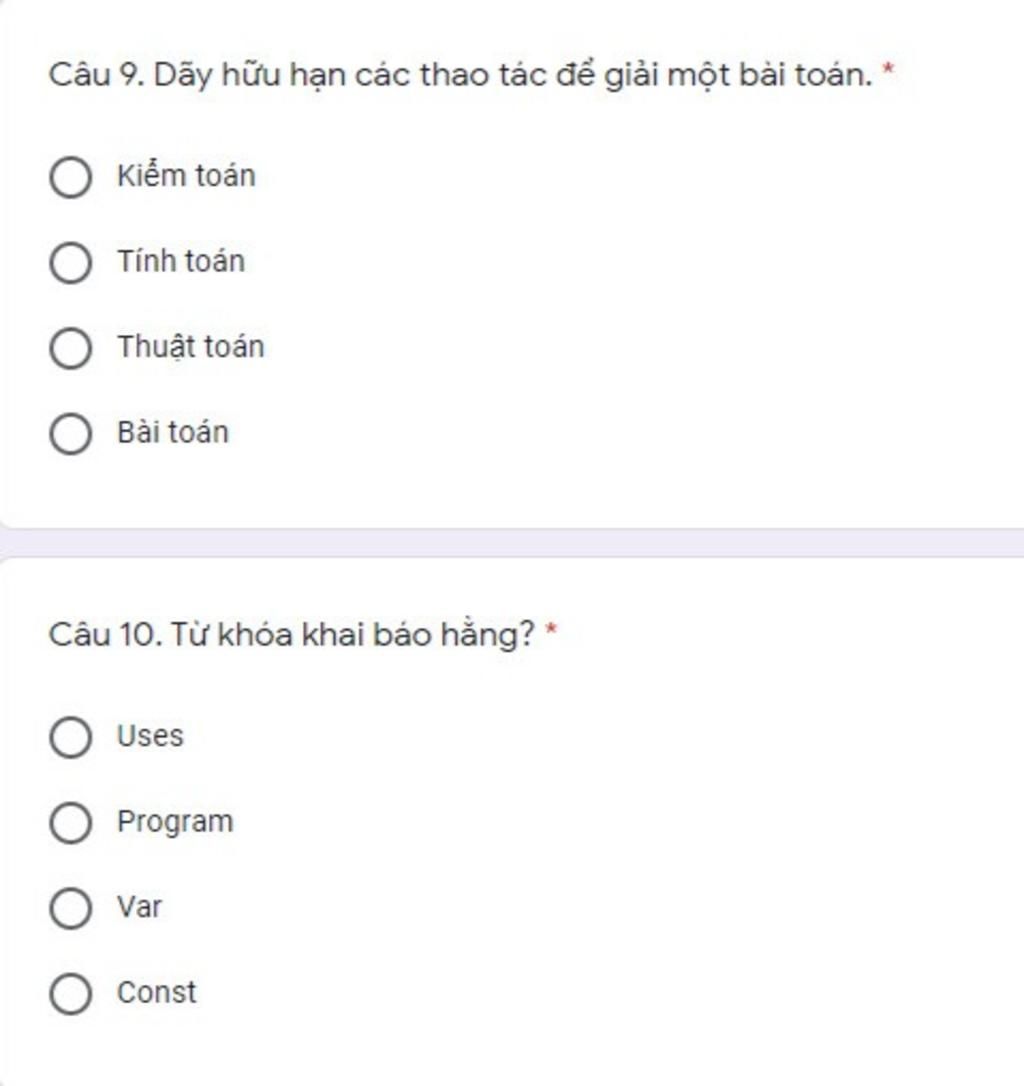Click the Program answer label text
Image resolution: width=1024 pixels, height=1086 pixels.
point(175,822)
